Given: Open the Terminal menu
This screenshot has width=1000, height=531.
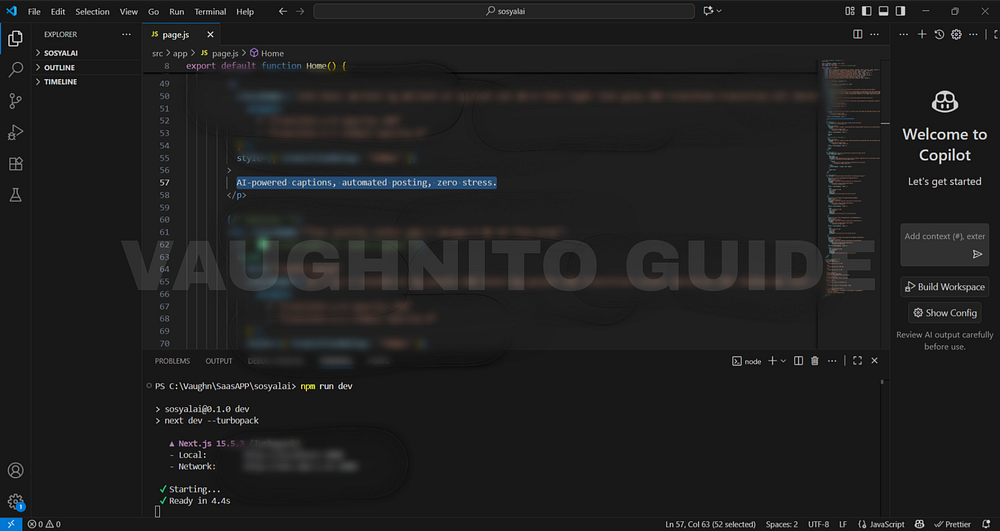Looking at the screenshot, I should point(210,11).
